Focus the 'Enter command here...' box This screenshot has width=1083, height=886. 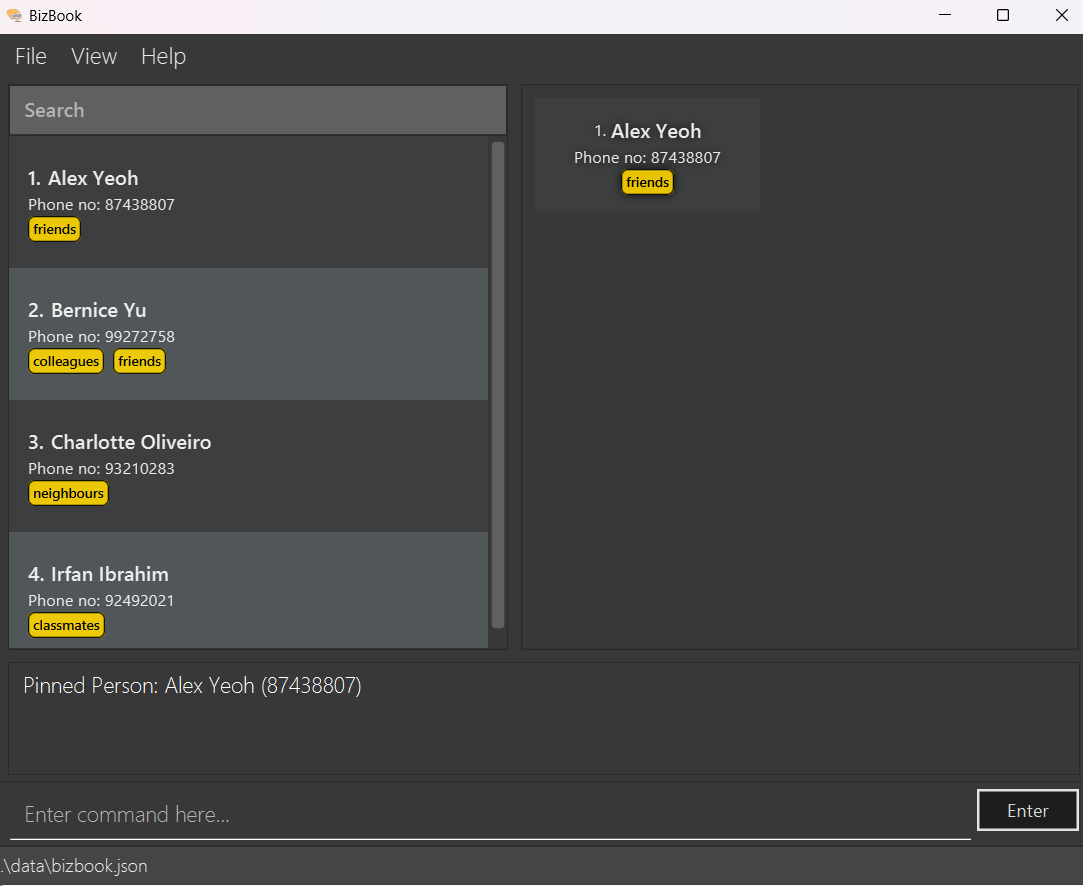tap(490, 814)
